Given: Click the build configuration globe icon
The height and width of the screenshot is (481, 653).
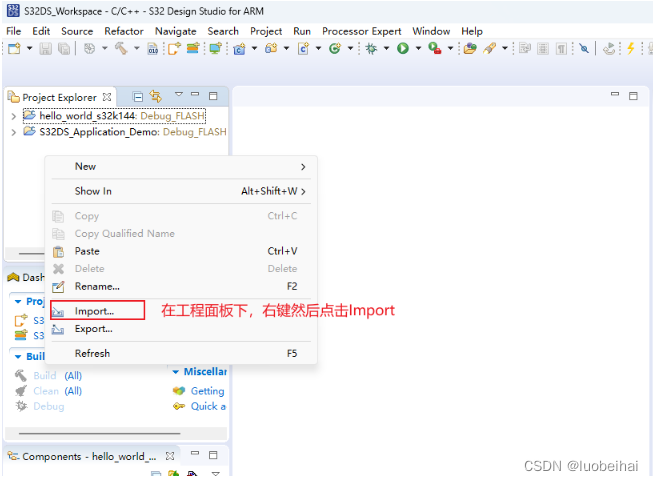Looking at the screenshot, I should click(x=89, y=48).
